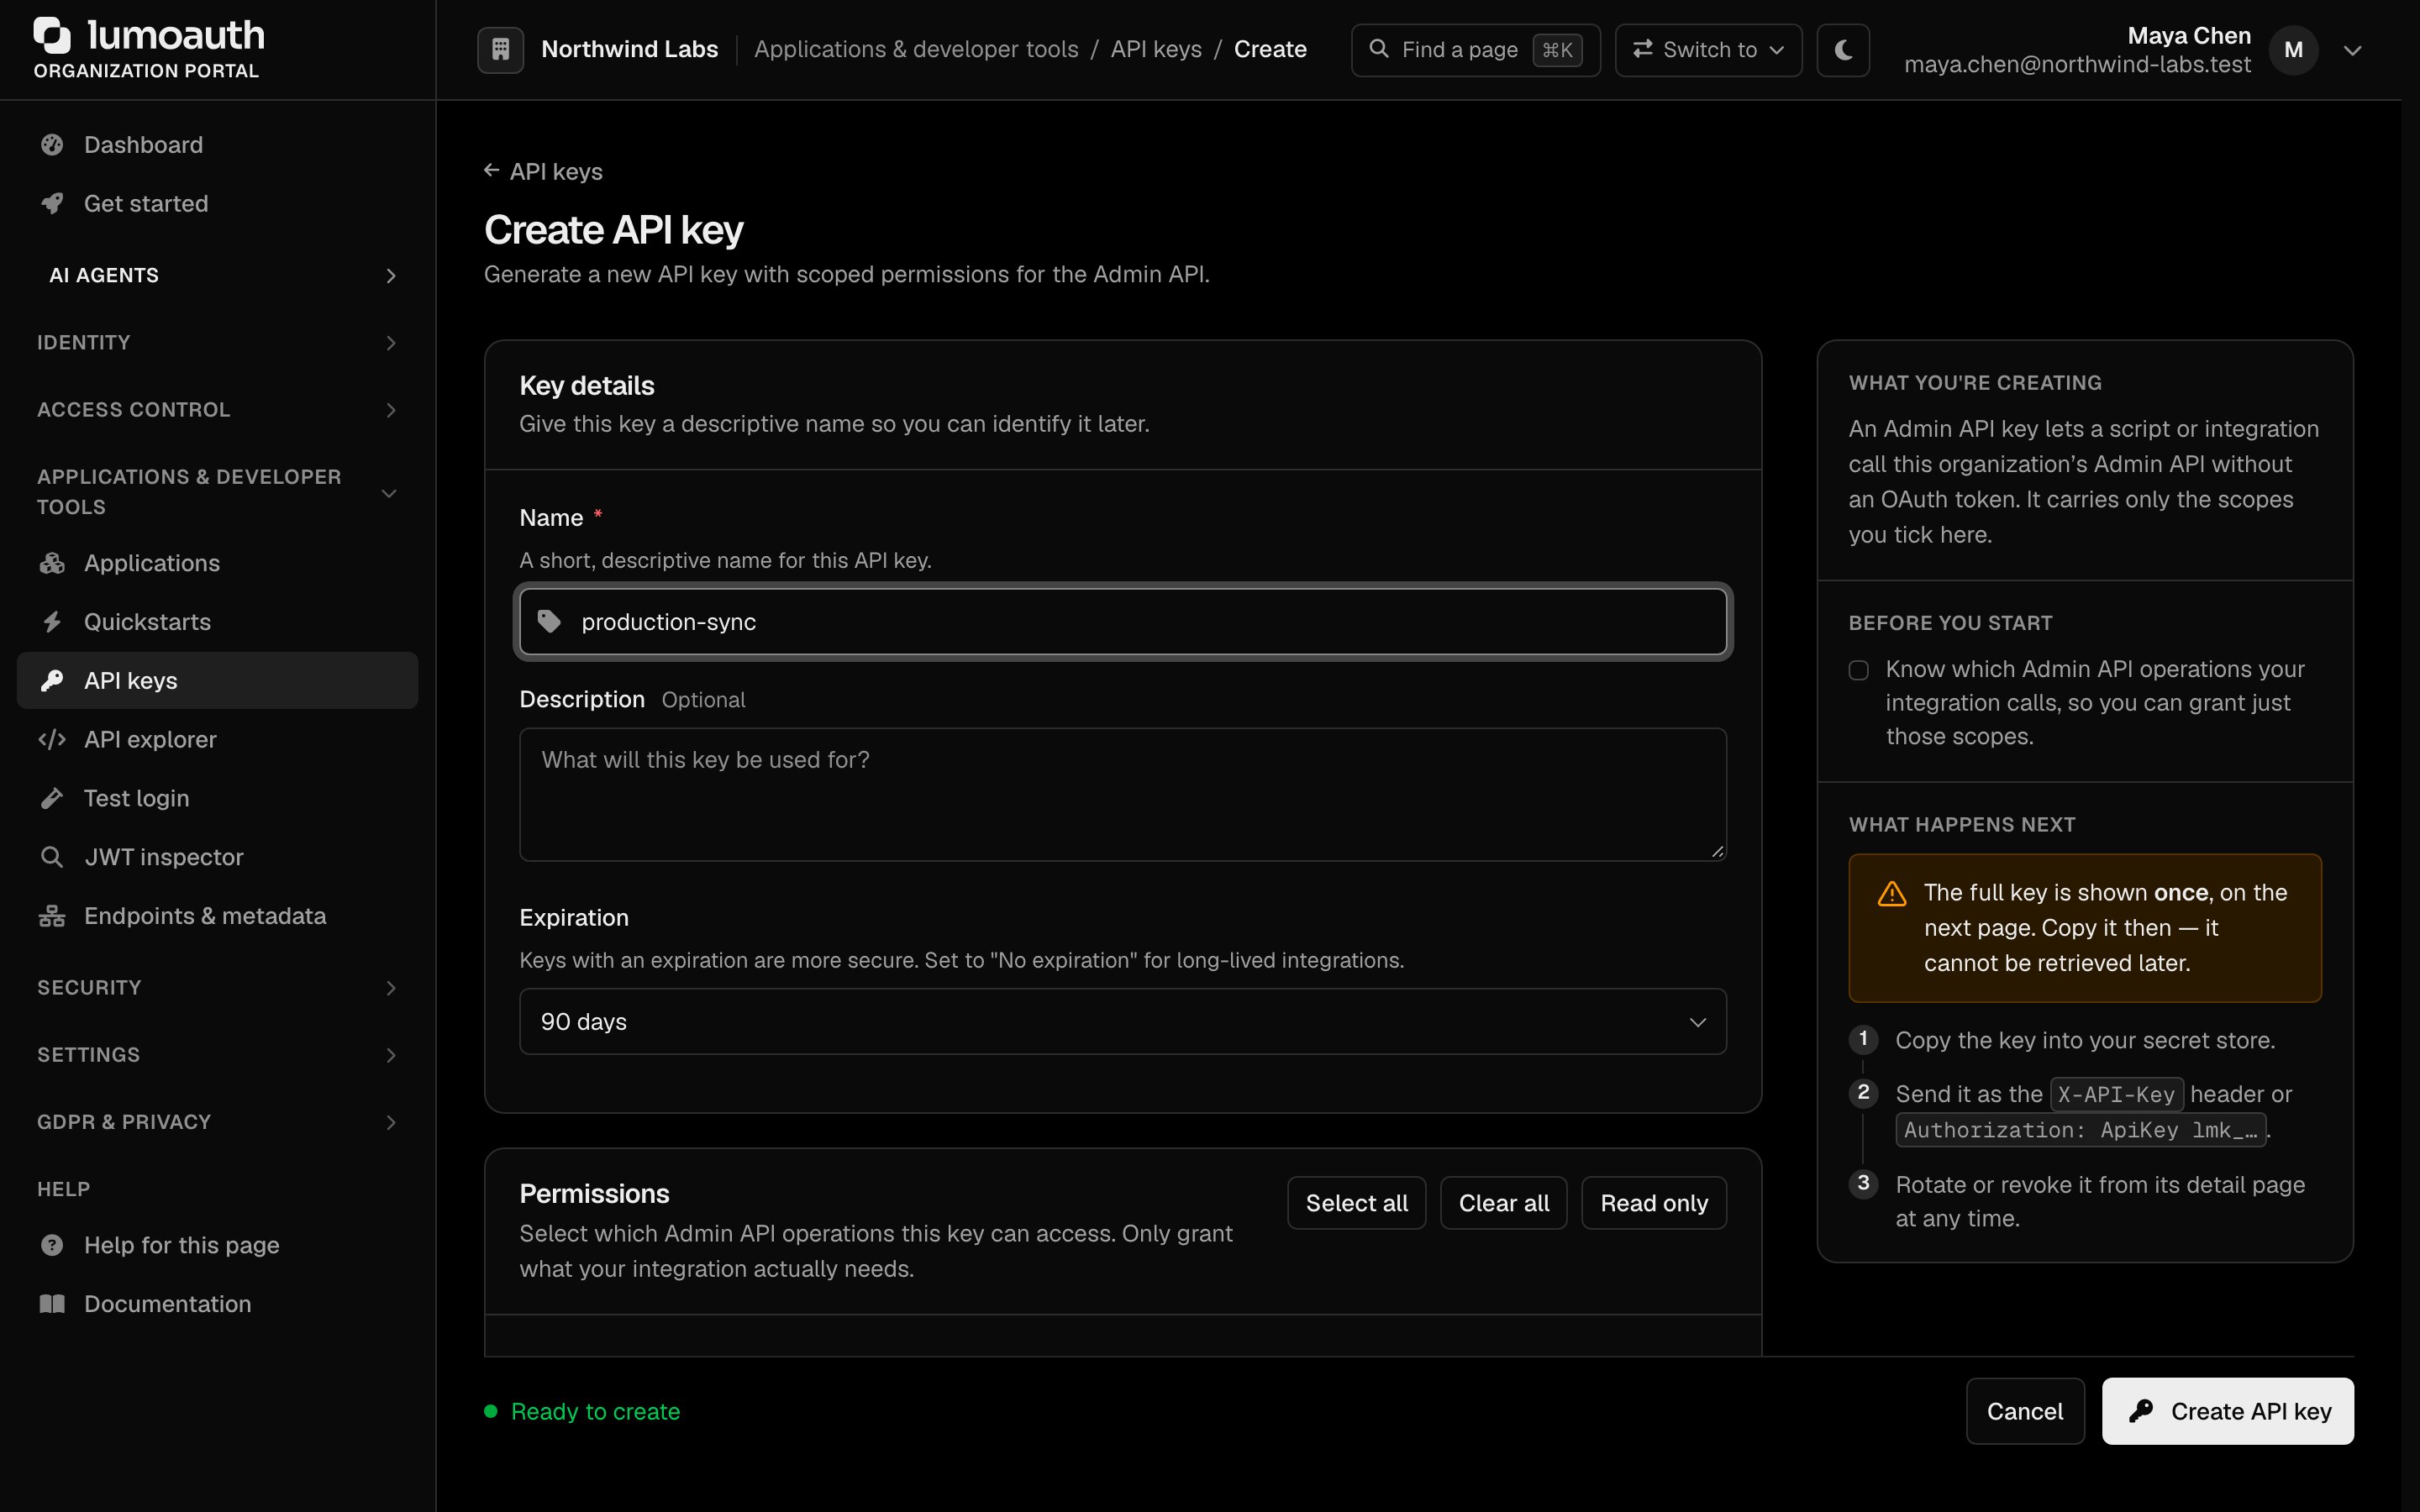This screenshot has height=1512, width=2420.
Task: Expand the Identity section
Action: click(217, 343)
